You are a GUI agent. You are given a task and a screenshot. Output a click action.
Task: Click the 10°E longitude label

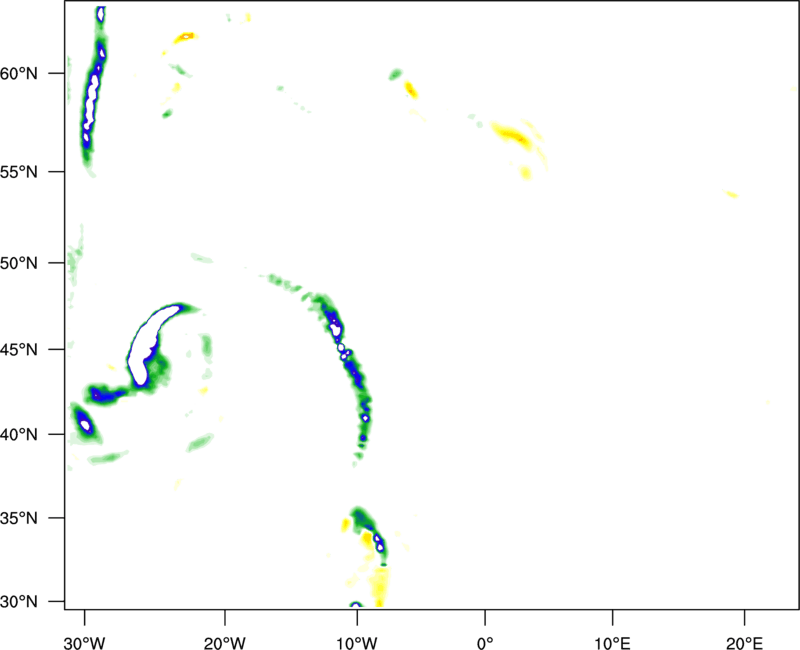(x=612, y=643)
